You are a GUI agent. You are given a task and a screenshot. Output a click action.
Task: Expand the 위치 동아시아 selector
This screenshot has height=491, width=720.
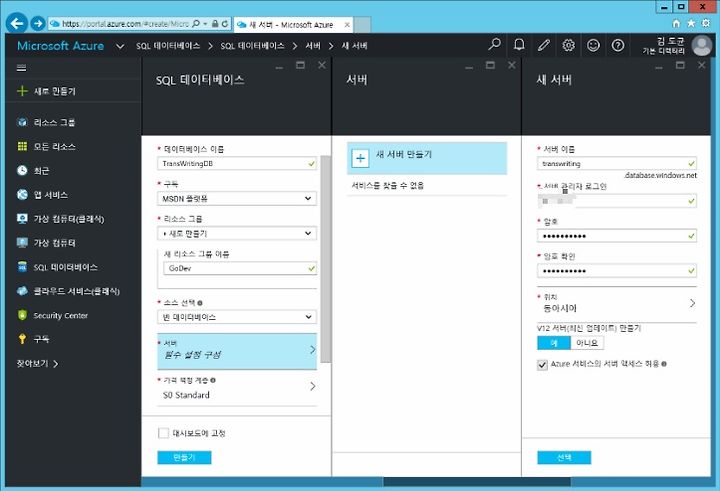pos(617,304)
